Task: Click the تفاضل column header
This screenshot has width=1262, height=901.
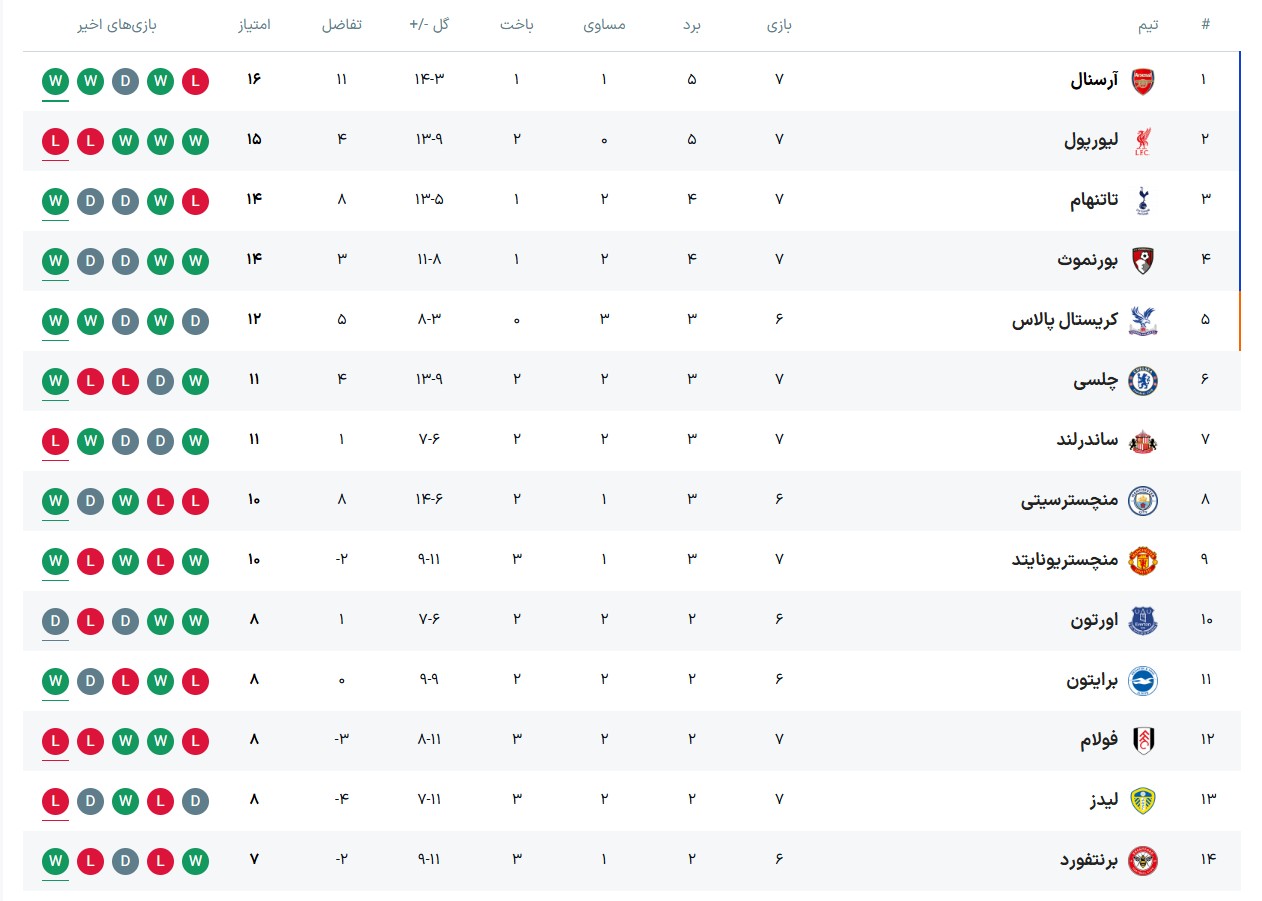Action: tap(341, 25)
